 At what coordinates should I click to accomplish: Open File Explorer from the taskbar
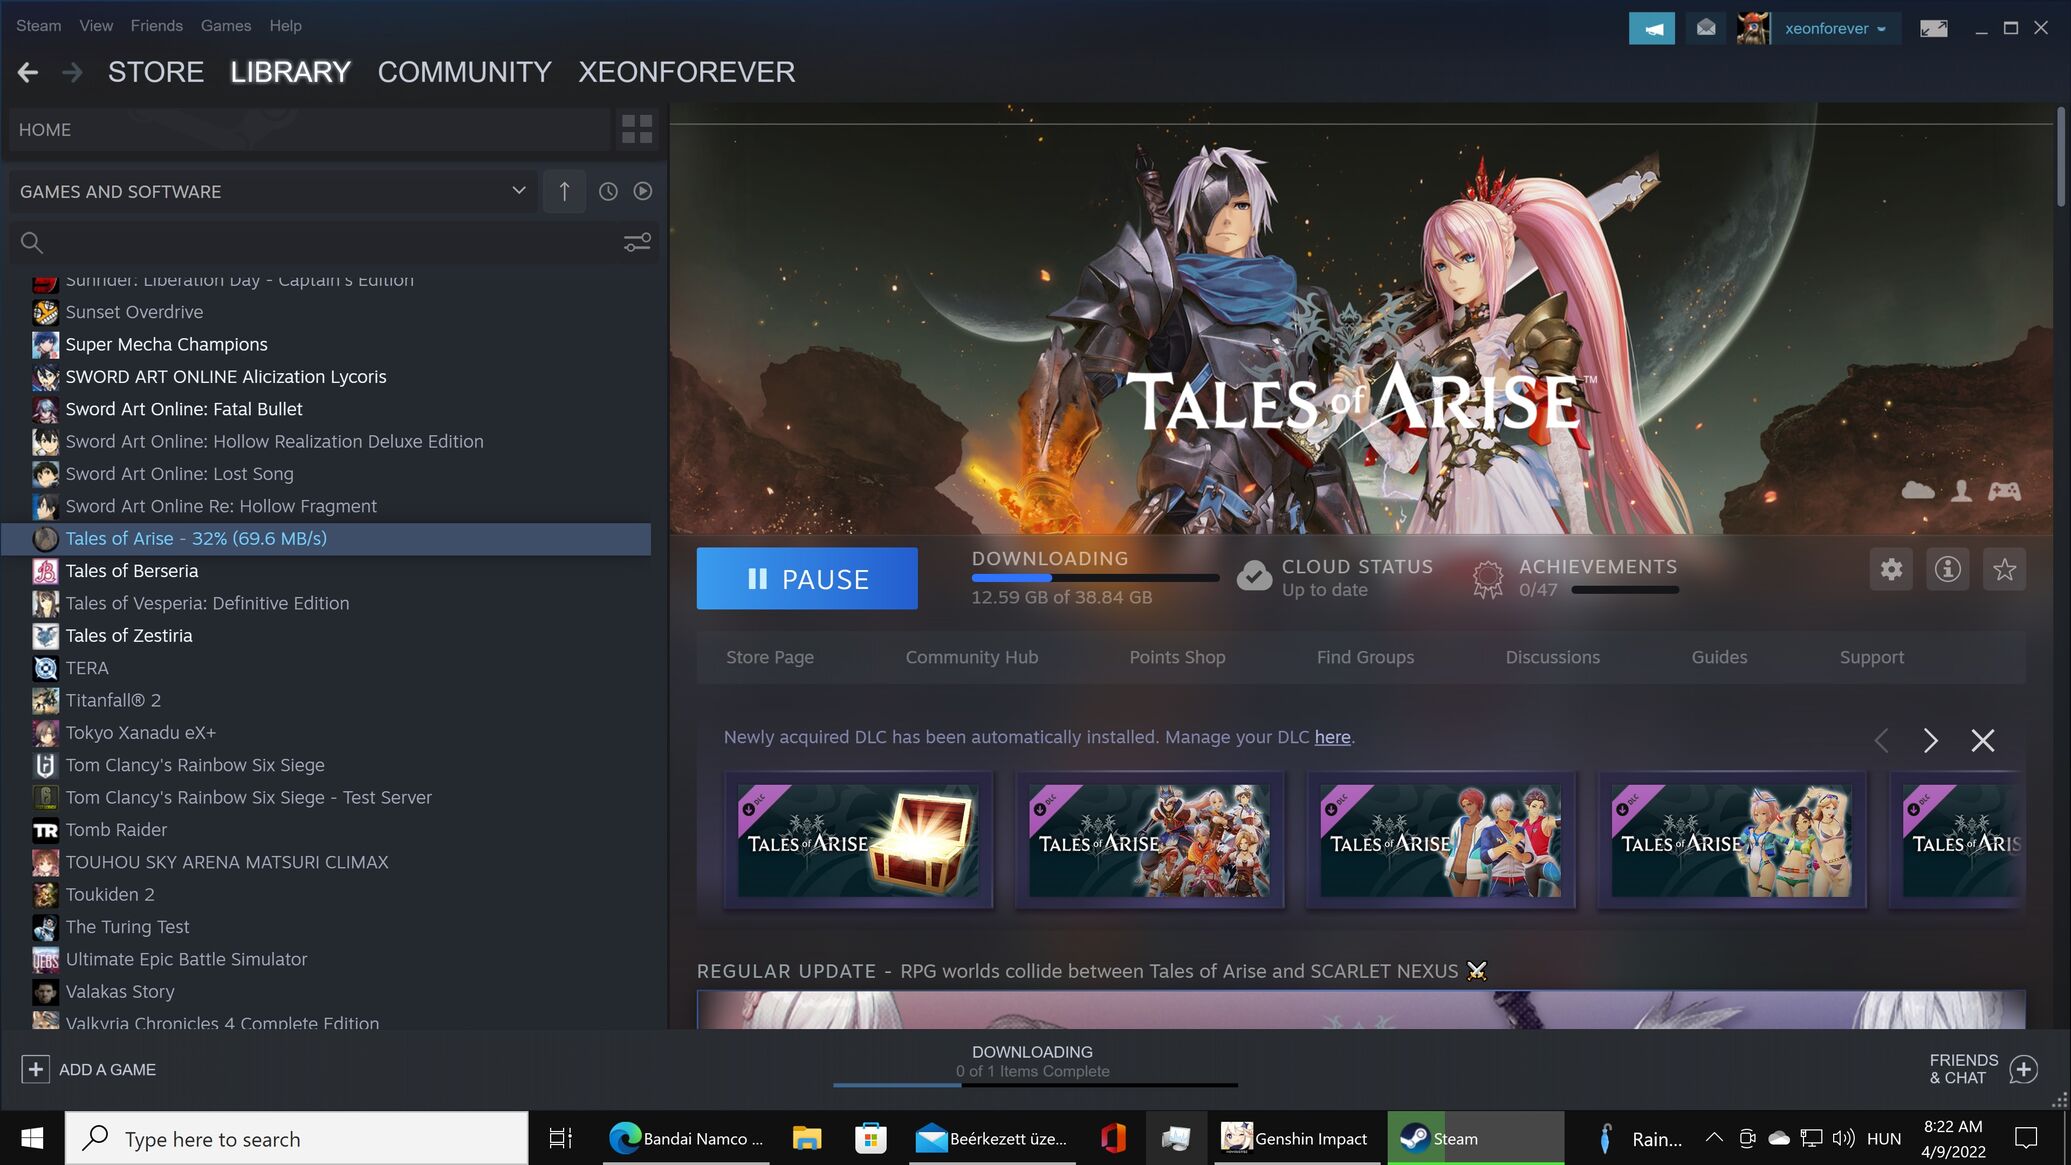coord(807,1138)
